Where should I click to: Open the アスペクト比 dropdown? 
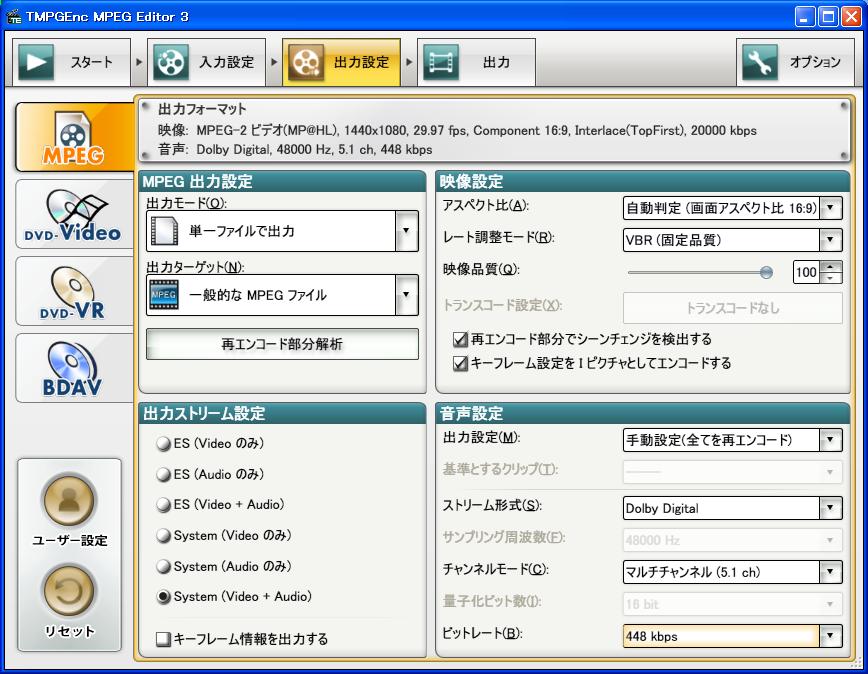(829, 208)
